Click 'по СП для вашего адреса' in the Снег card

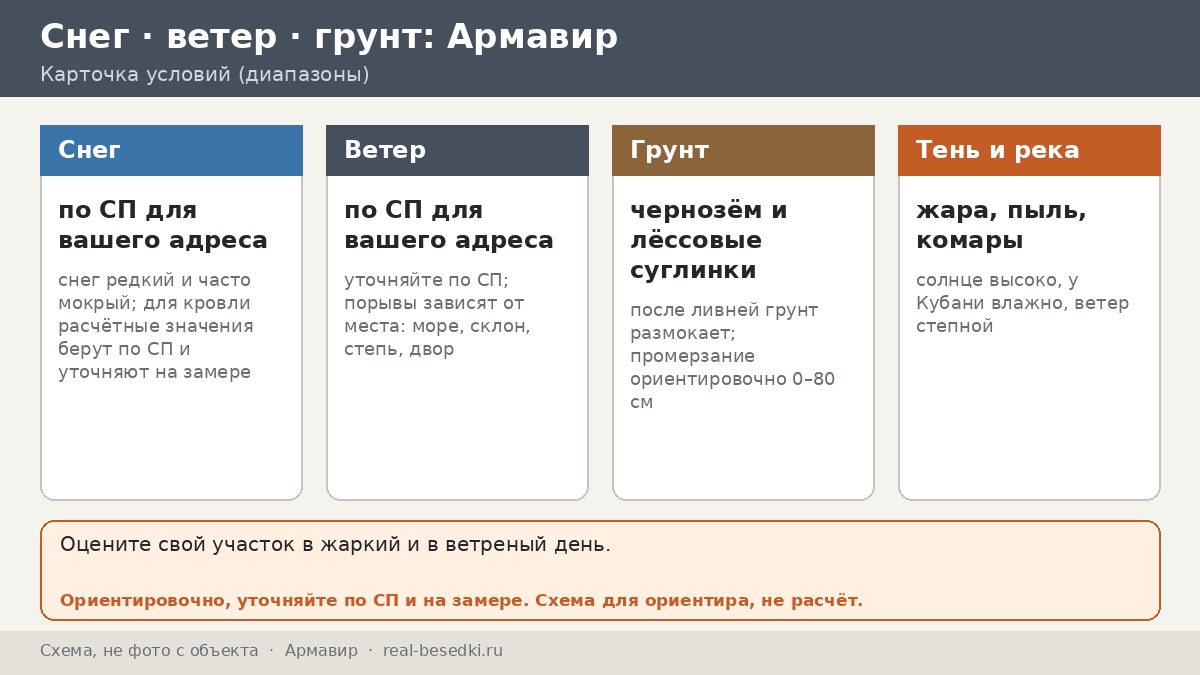pyautogui.click(x=163, y=225)
